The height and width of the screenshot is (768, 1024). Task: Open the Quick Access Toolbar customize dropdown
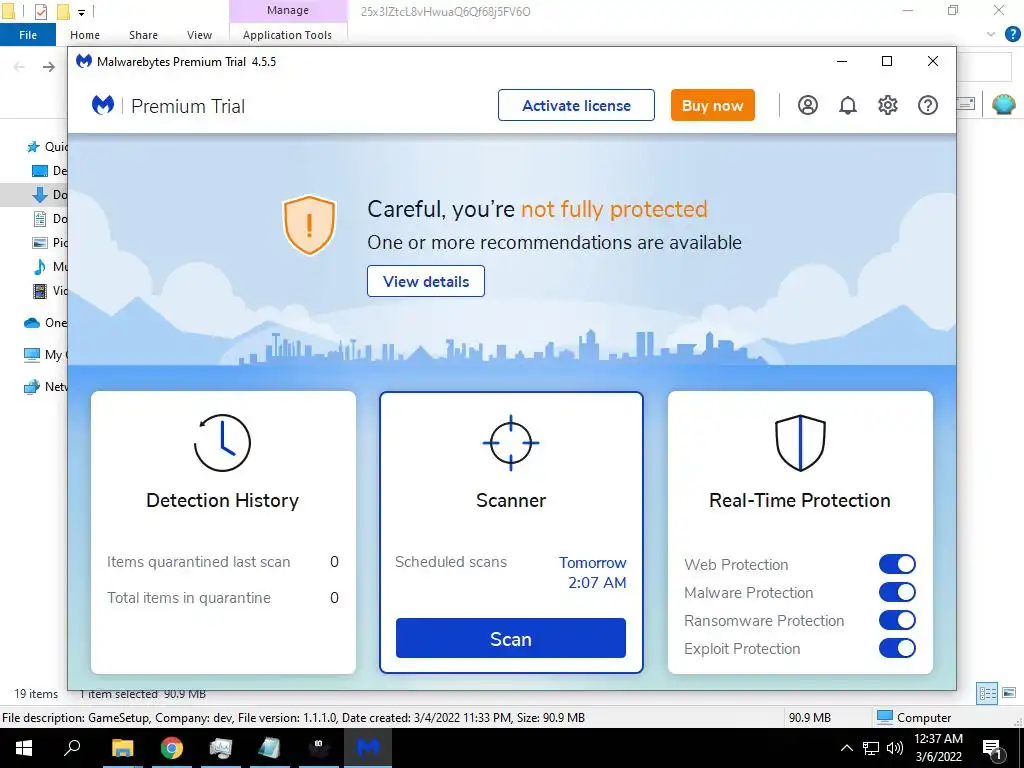(x=82, y=12)
